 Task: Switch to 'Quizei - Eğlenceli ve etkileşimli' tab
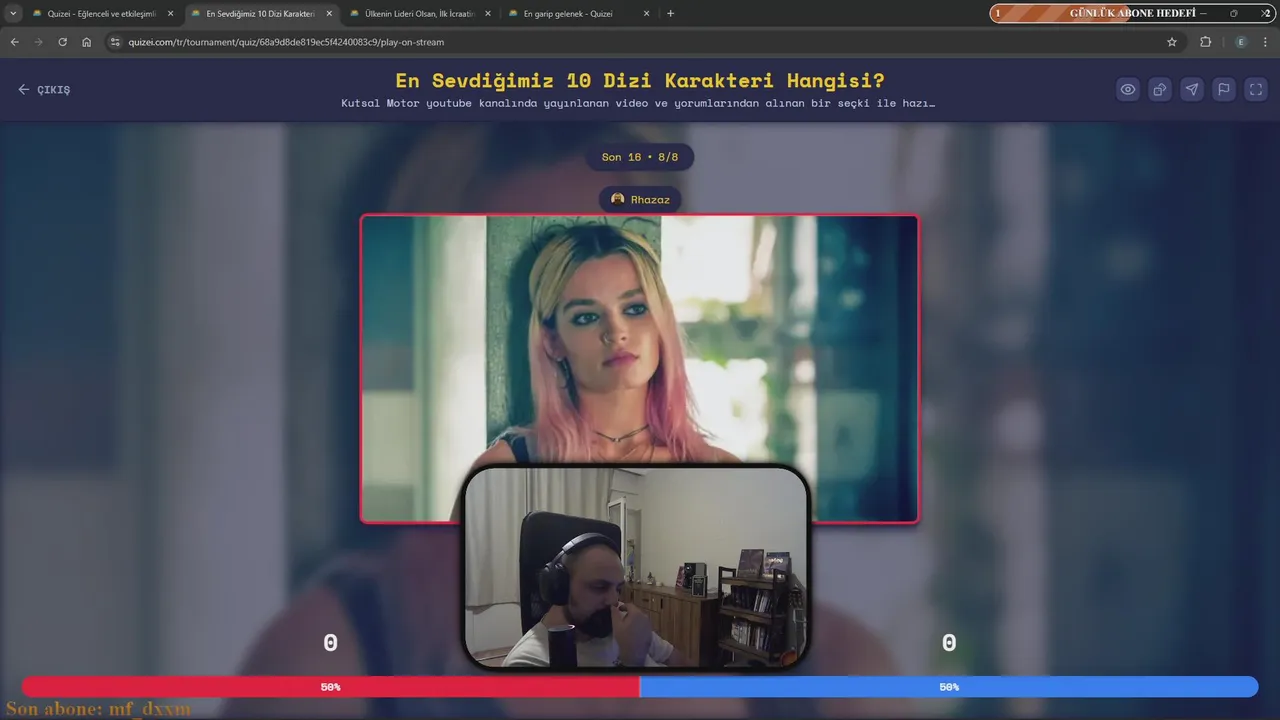point(102,14)
